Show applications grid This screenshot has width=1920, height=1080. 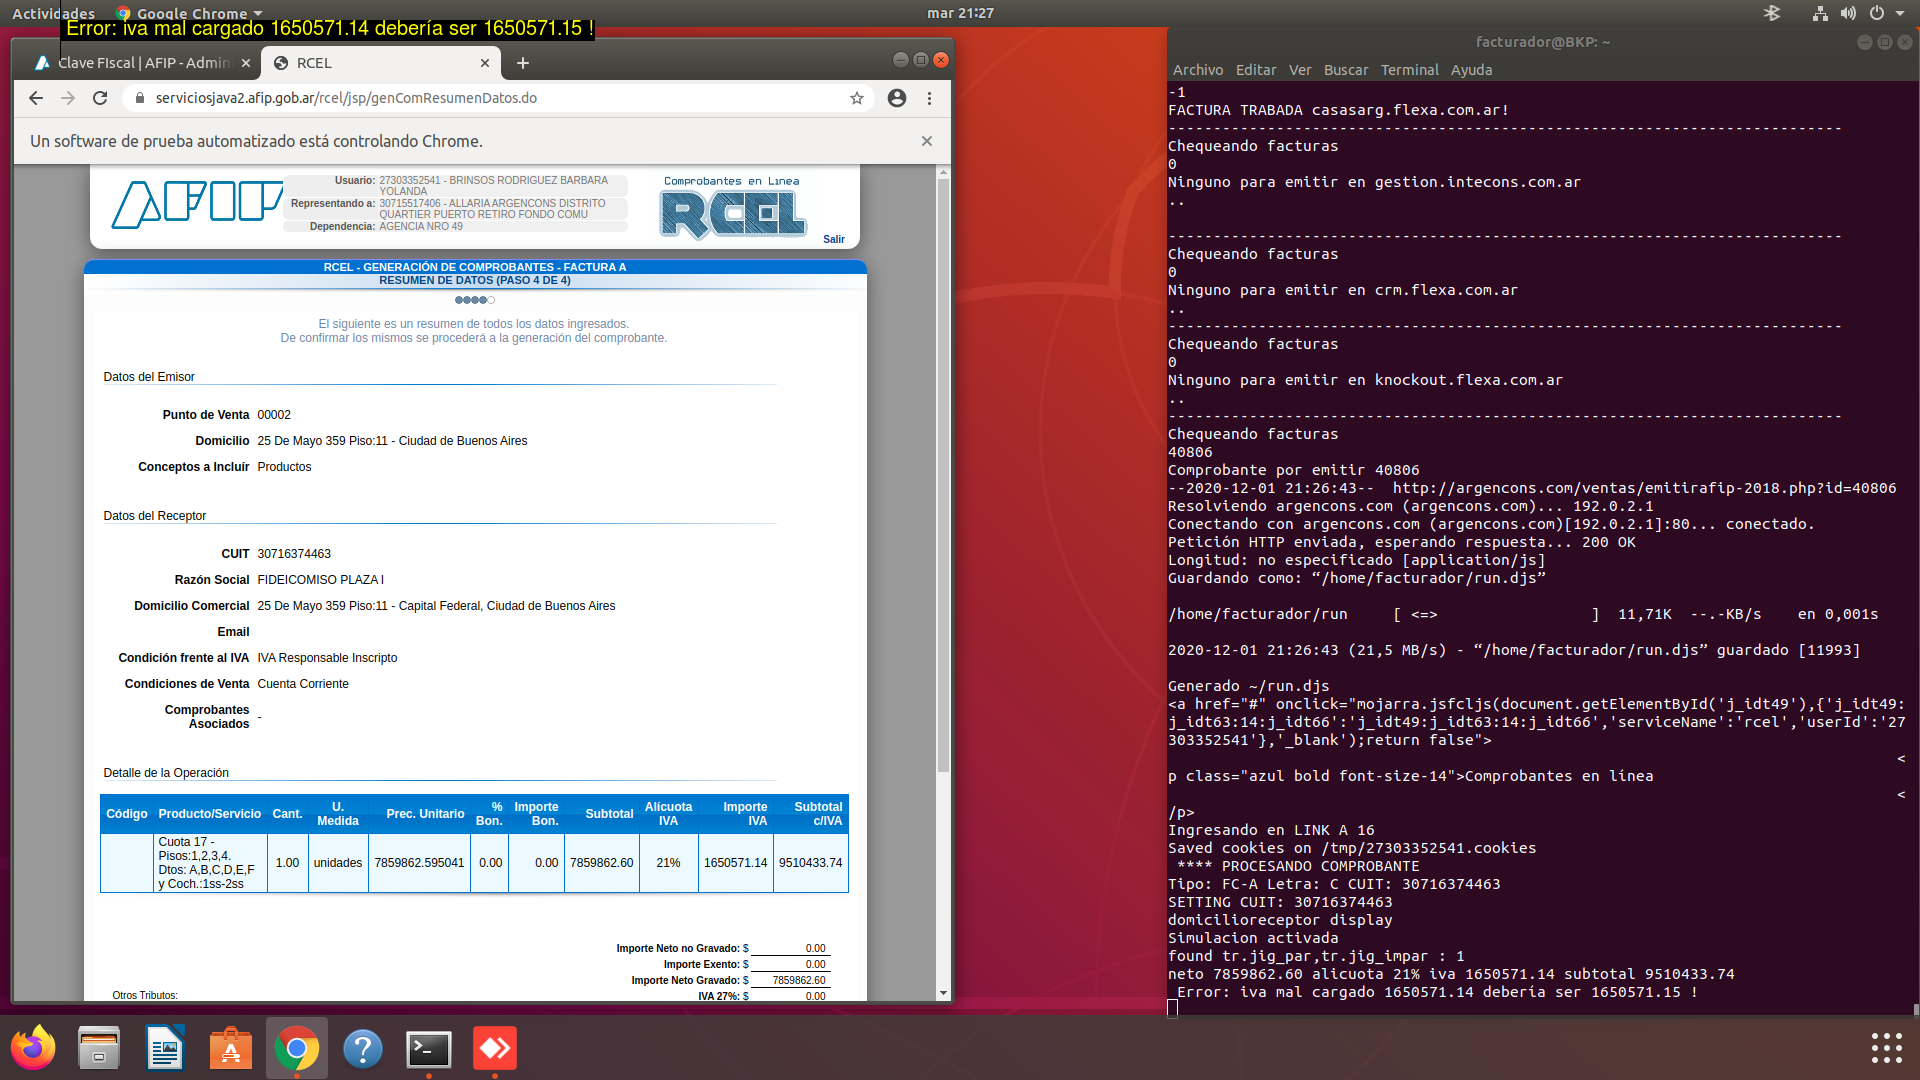click(x=1886, y=1048)
